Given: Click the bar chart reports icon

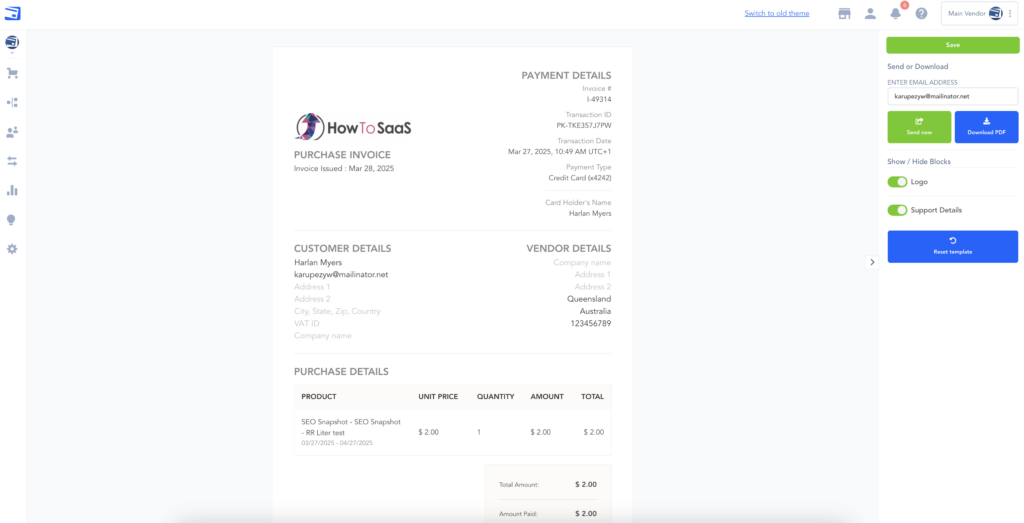Looking at the screenshot, I should (x=12, y=190).
